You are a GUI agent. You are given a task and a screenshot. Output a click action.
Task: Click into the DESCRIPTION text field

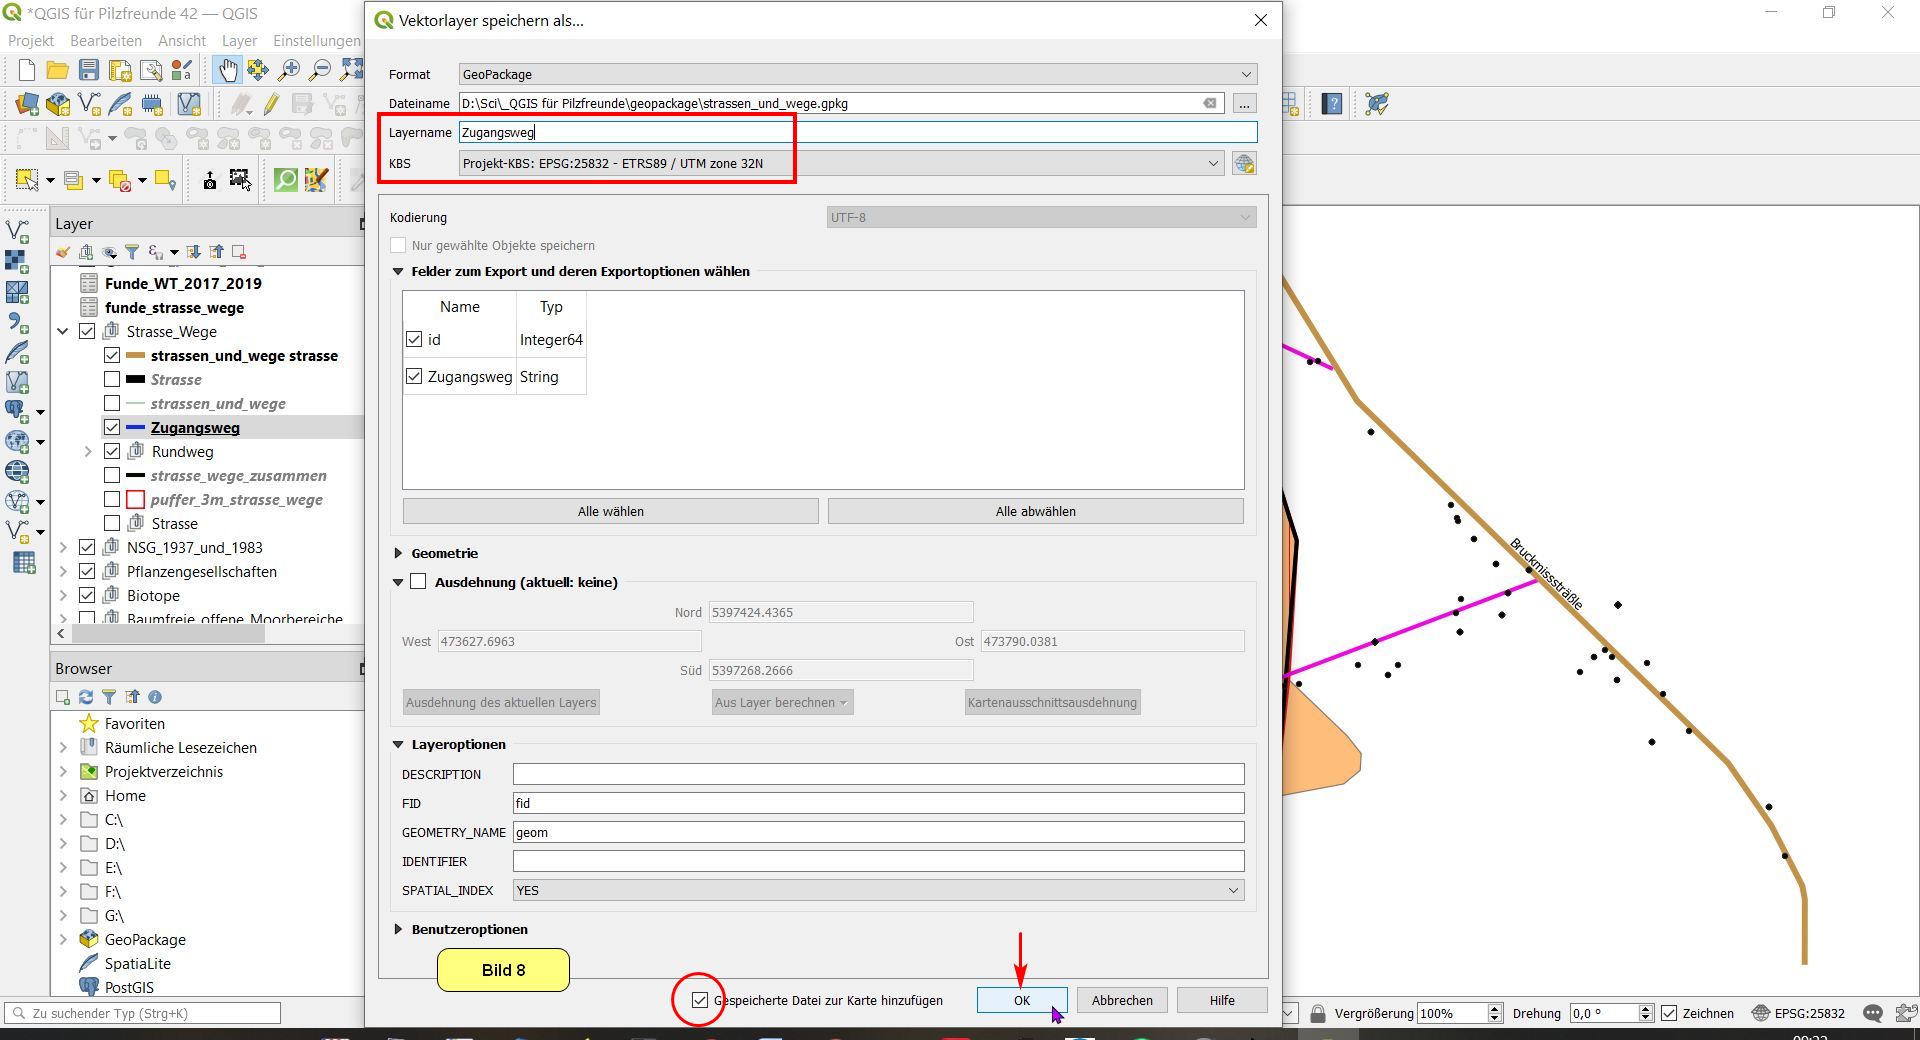click(877, 775)
